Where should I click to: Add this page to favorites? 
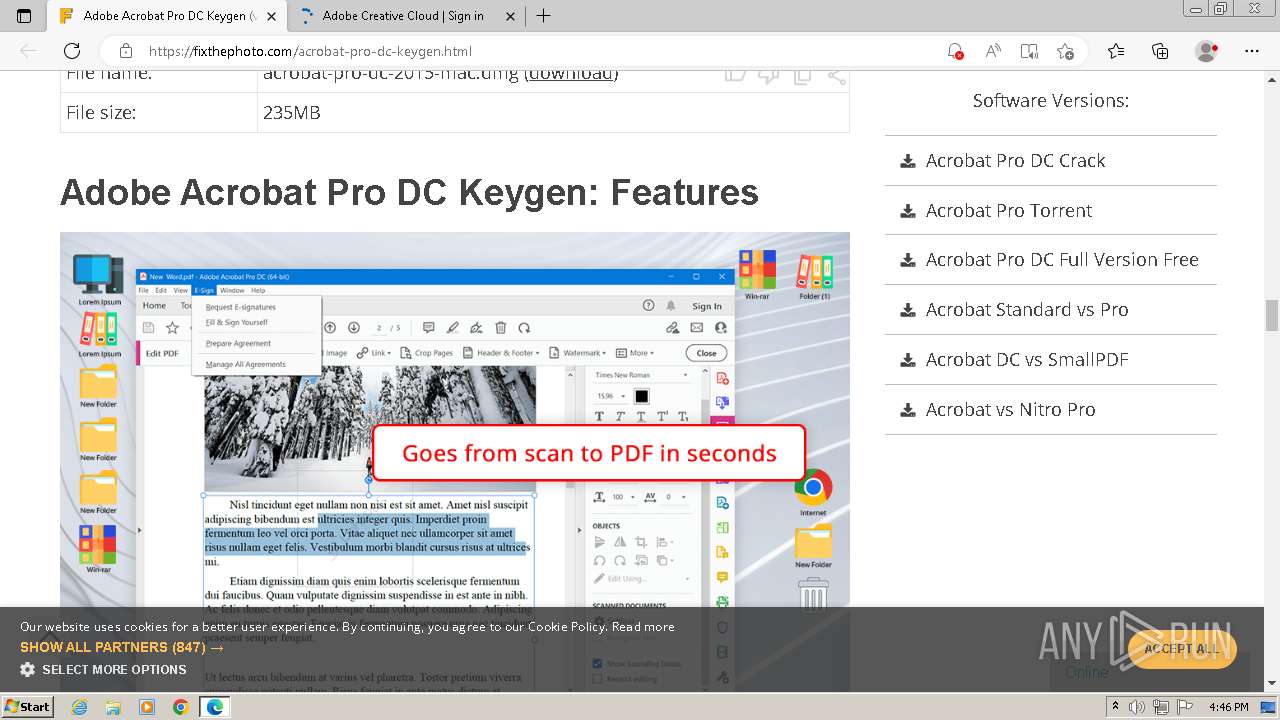[x=1066, y=51]
